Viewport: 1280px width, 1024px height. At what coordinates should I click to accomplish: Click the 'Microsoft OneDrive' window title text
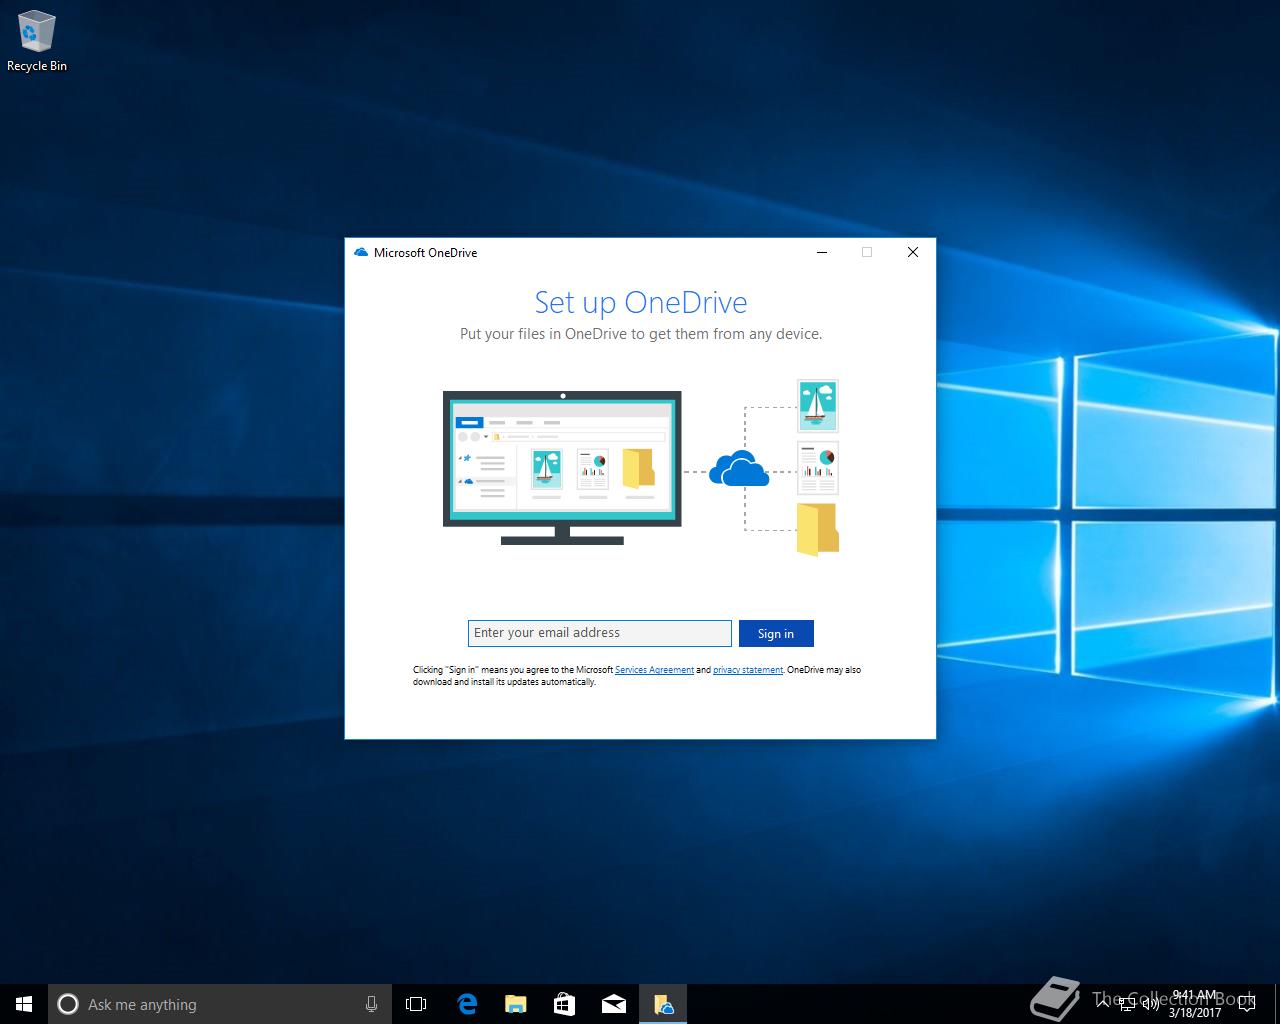425,253
